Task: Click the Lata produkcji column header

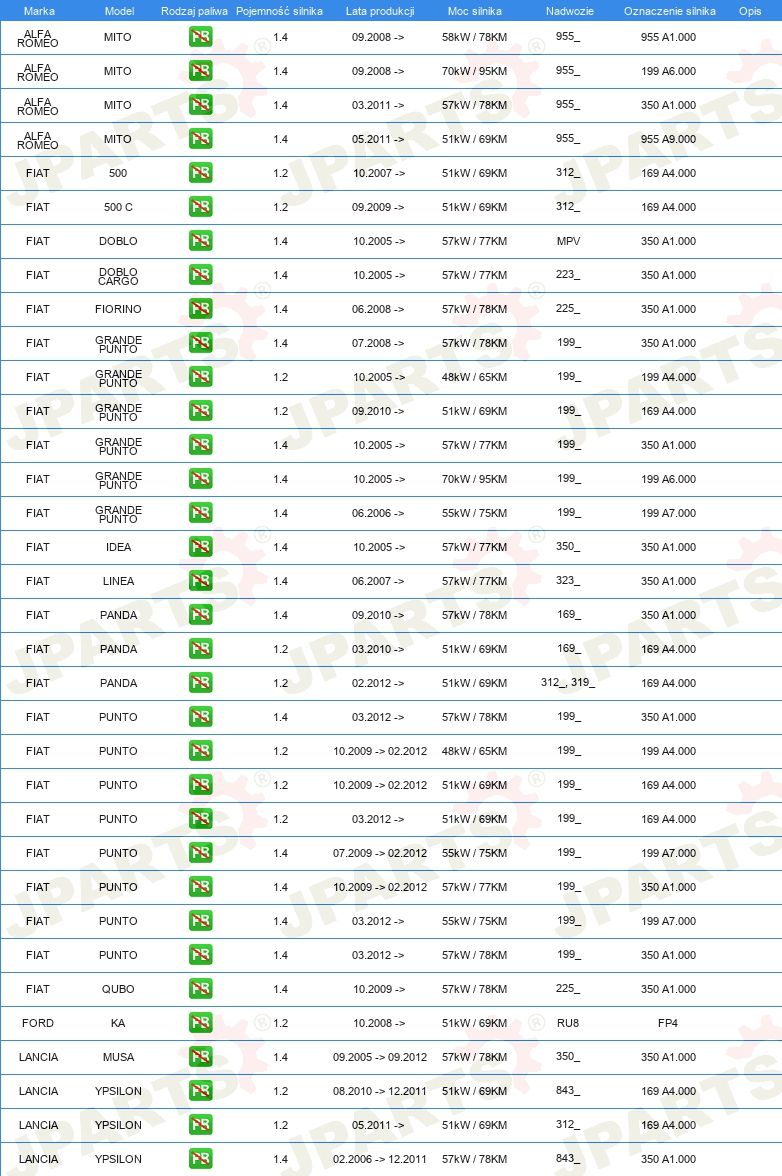Action: [x=380, y=11]
